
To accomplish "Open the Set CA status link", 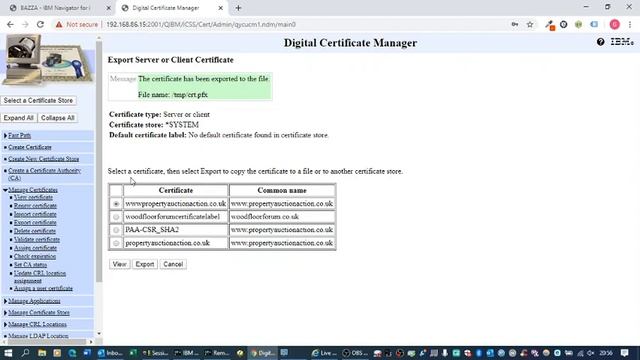I will [x=30, y=265].
